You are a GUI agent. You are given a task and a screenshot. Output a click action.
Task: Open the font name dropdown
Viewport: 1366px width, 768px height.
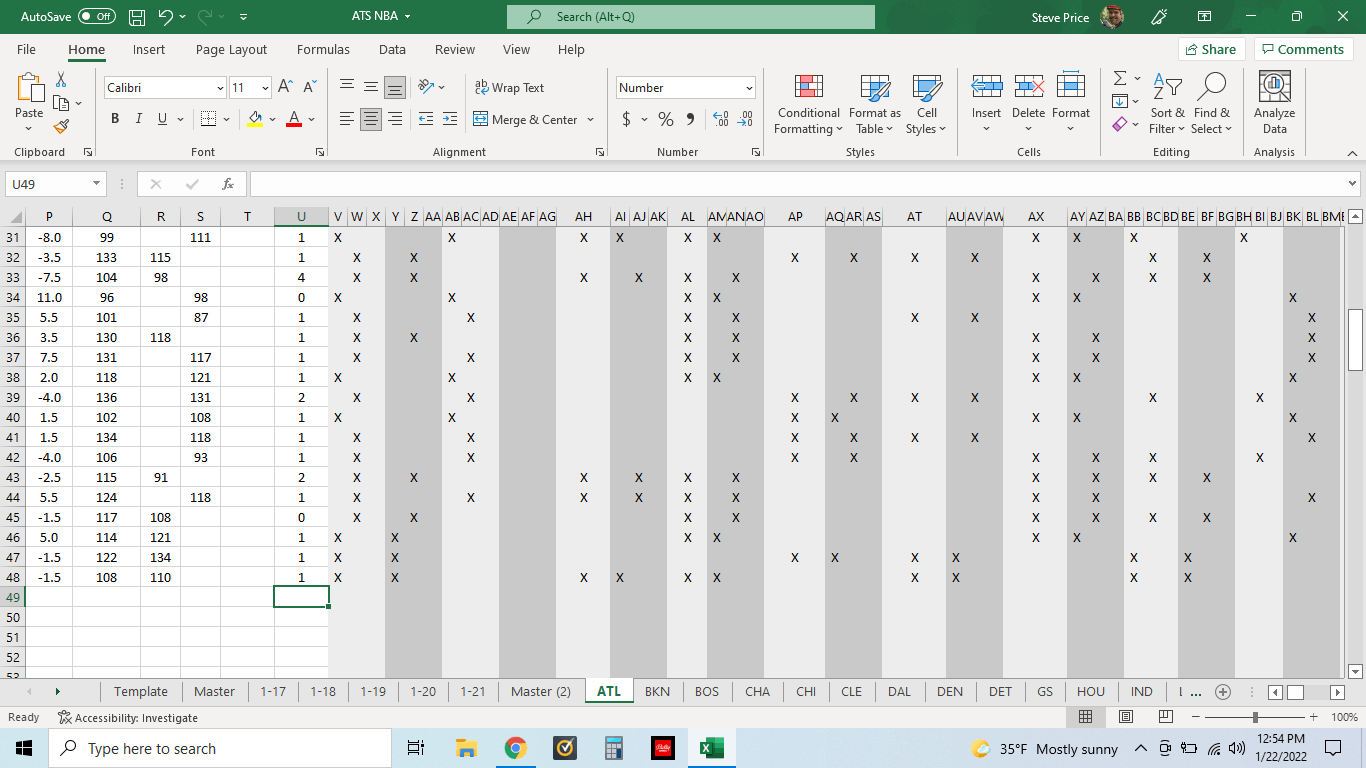click(220, 88)
